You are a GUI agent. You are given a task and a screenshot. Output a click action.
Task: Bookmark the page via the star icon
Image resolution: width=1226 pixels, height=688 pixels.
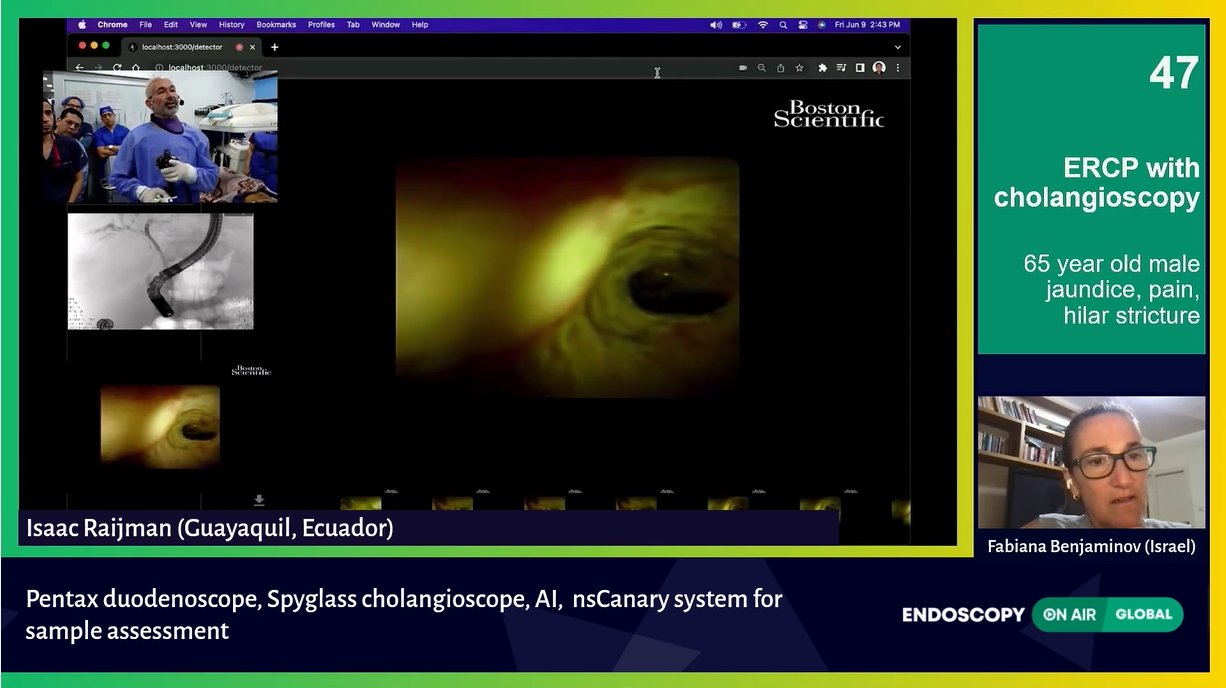click(x=800, y=68)
